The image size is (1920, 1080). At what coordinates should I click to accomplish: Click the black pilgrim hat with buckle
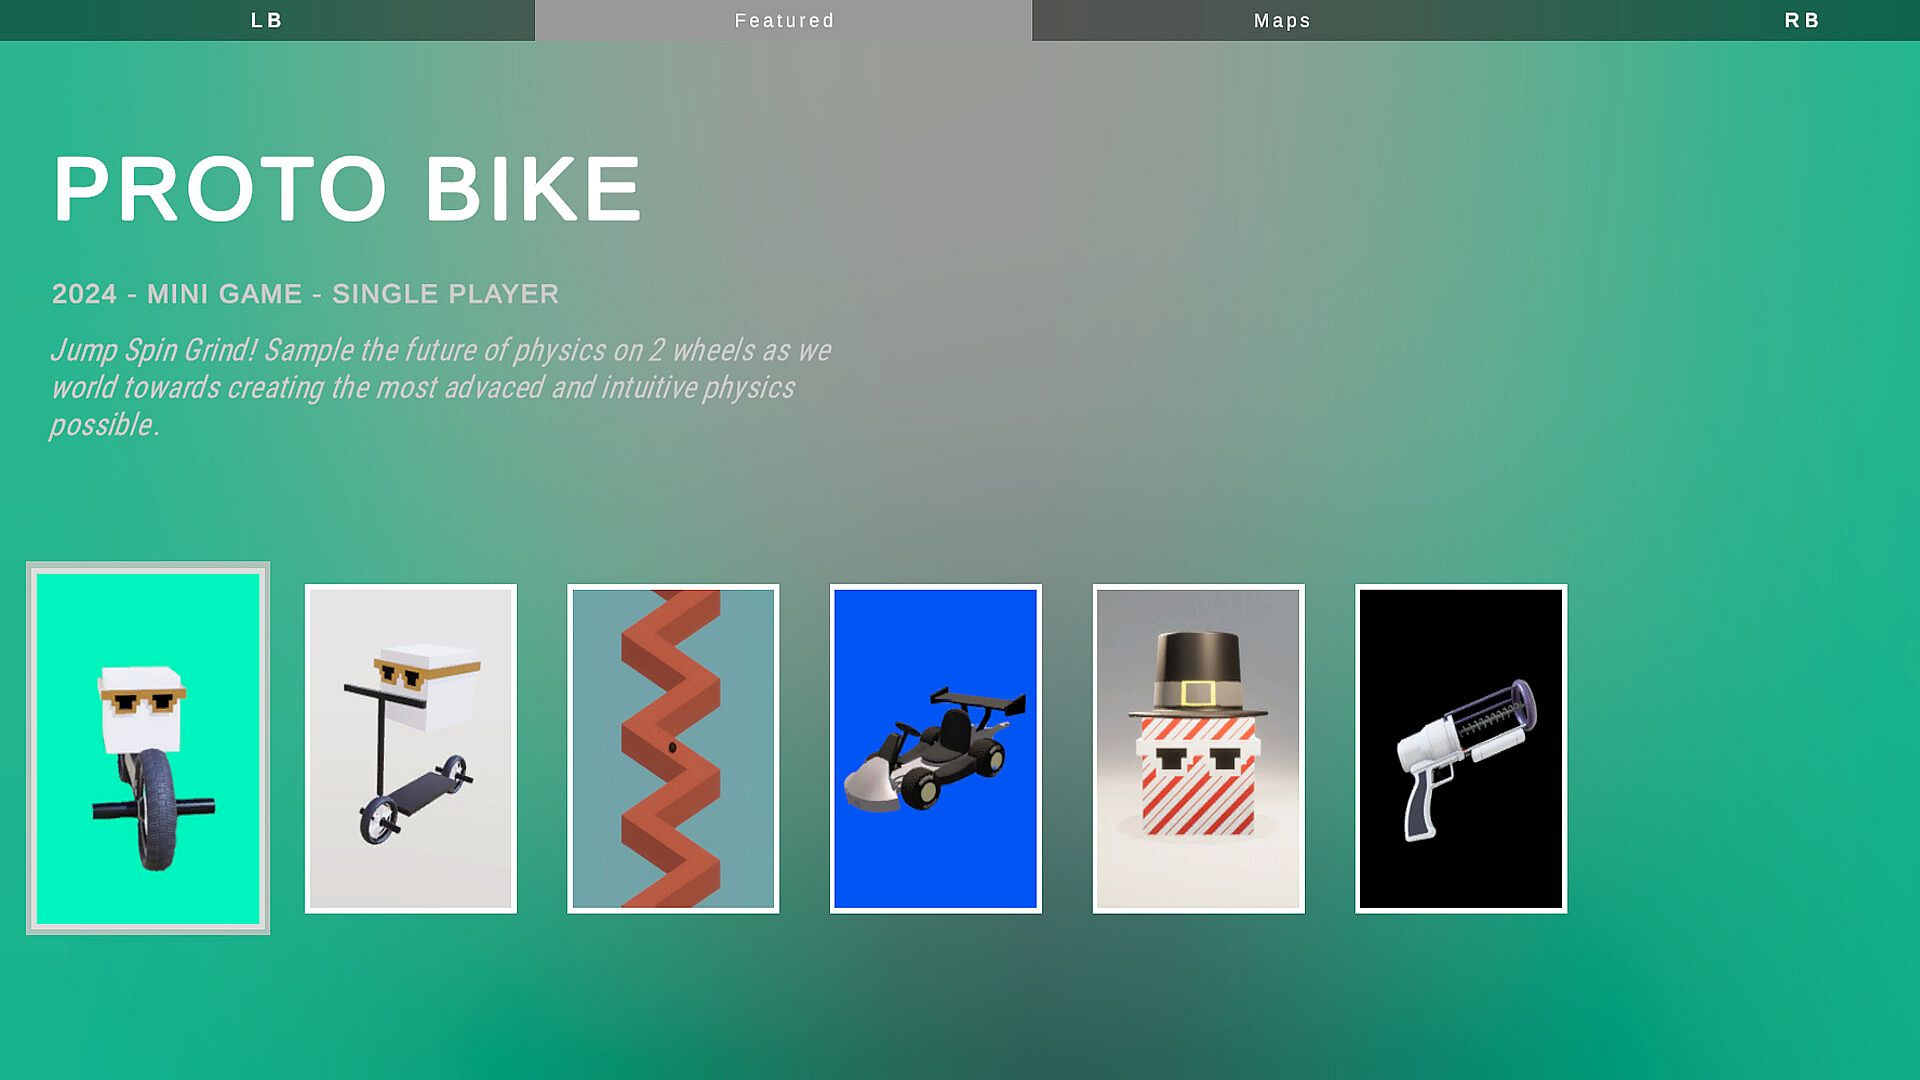click(1198, 674)
